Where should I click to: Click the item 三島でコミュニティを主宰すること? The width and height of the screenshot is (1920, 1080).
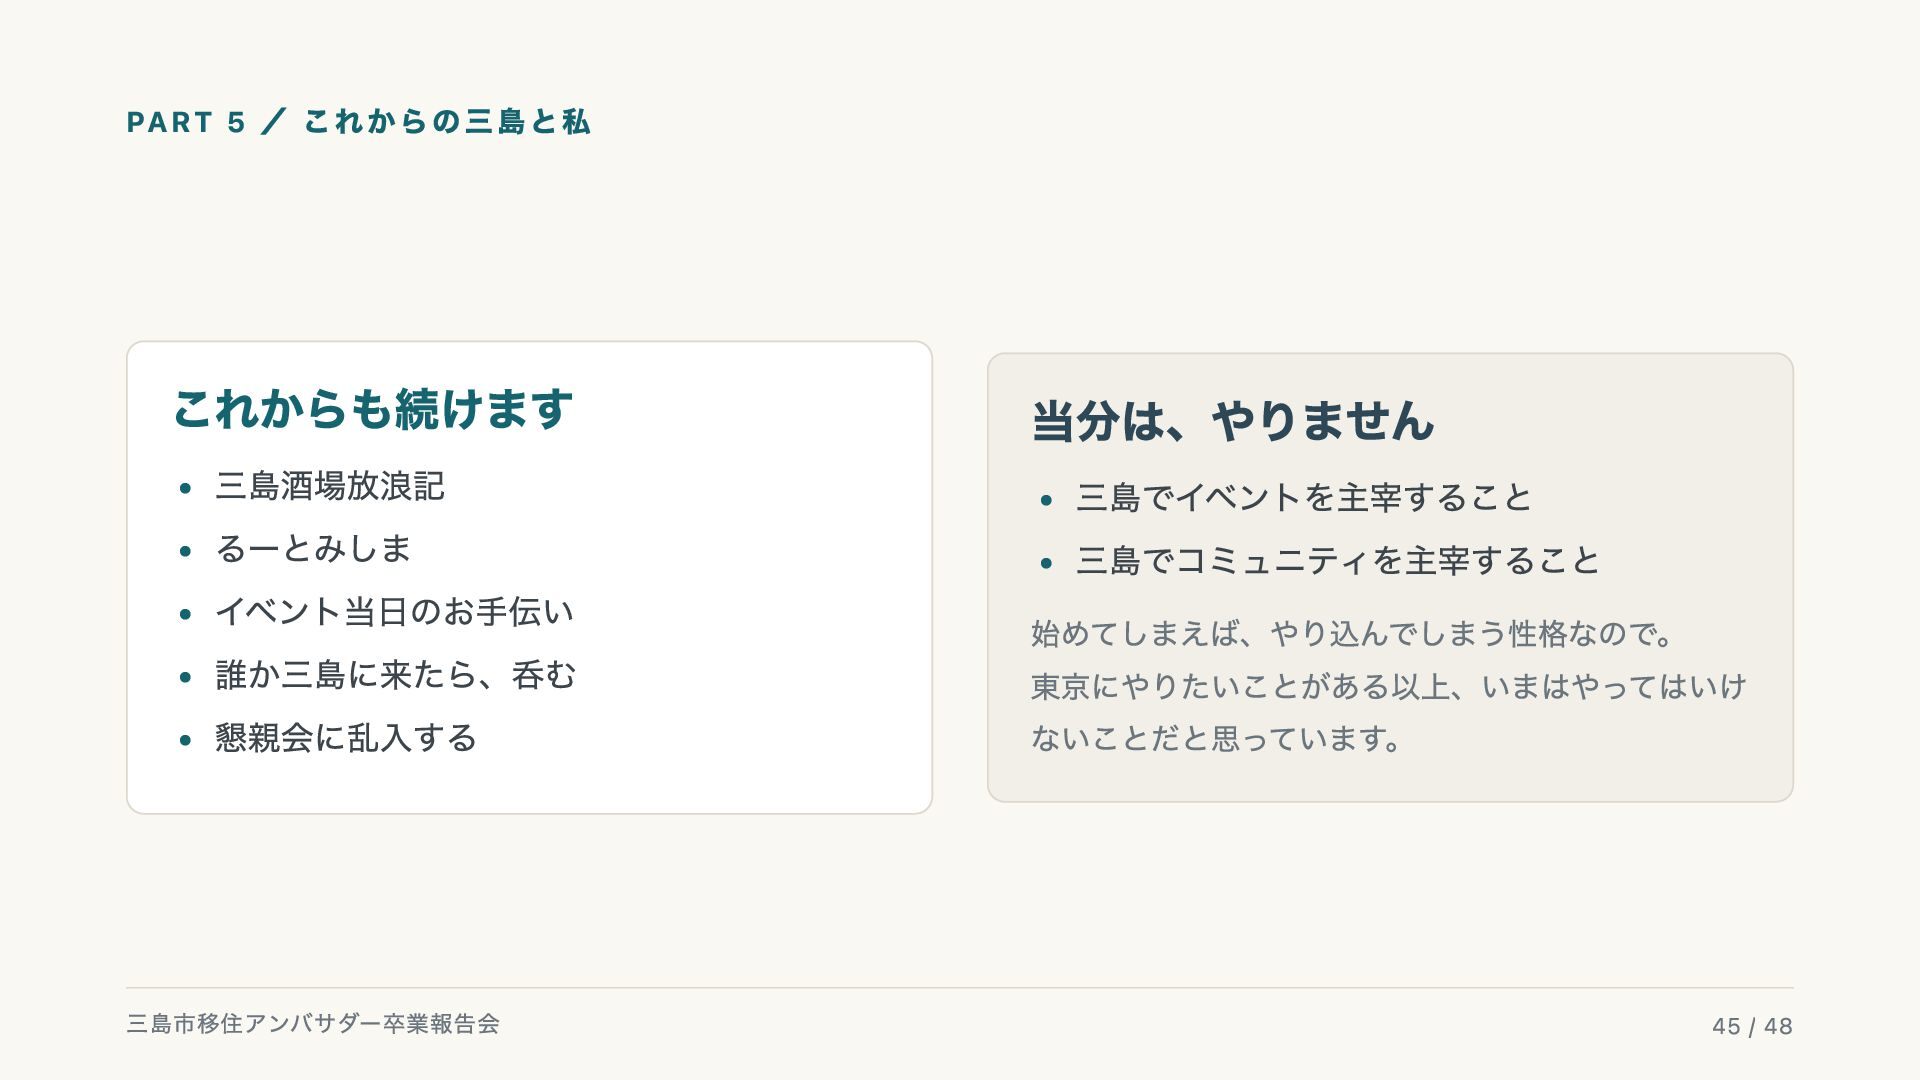click(x=1338, y=561)
